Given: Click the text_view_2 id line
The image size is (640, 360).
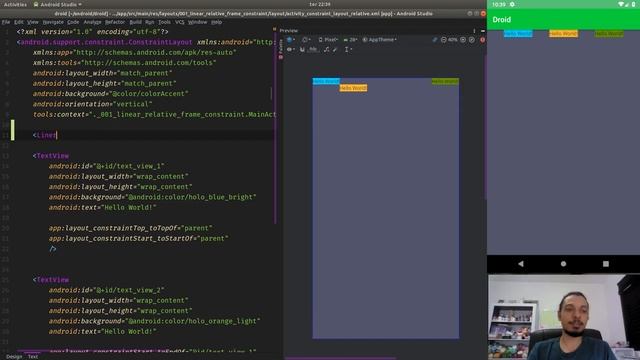Looking at the screenshot, I should (x=107, y=290).
